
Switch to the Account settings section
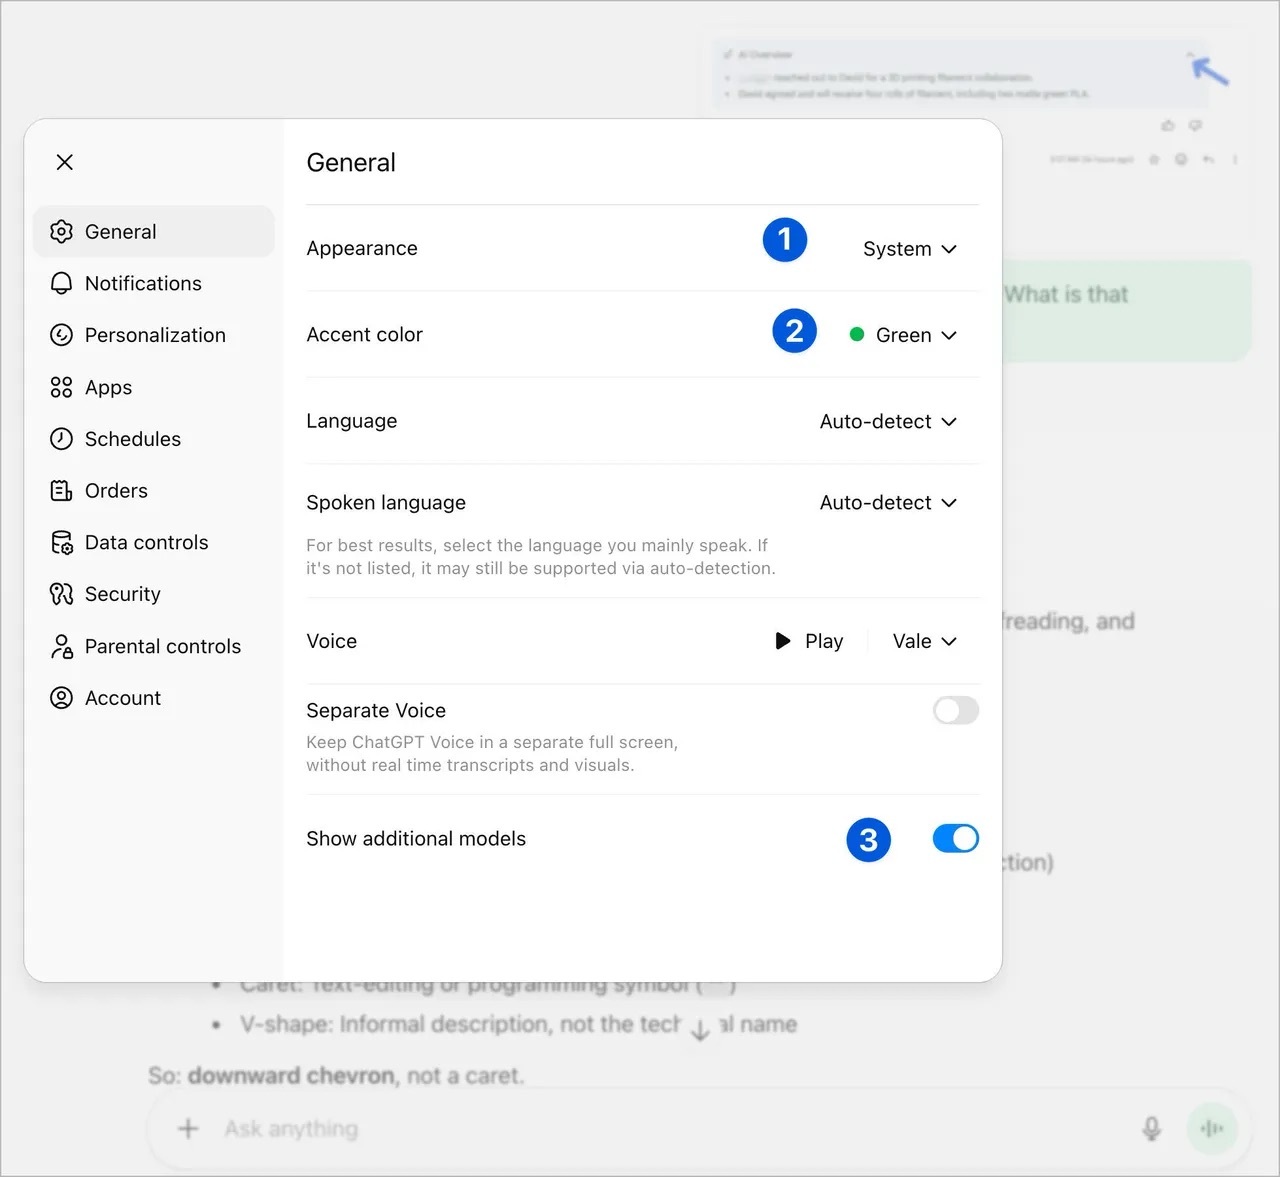(x=122, y=698)
